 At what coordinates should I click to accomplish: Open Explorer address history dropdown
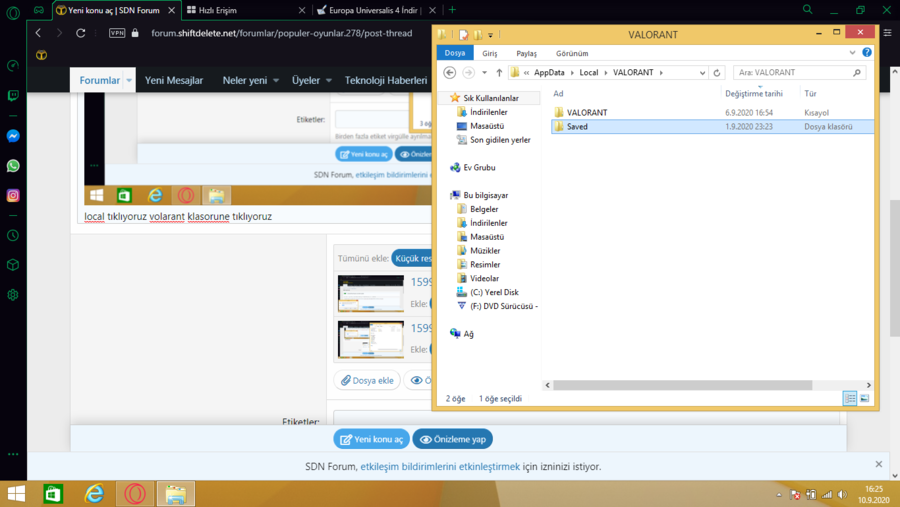point(703,72)
